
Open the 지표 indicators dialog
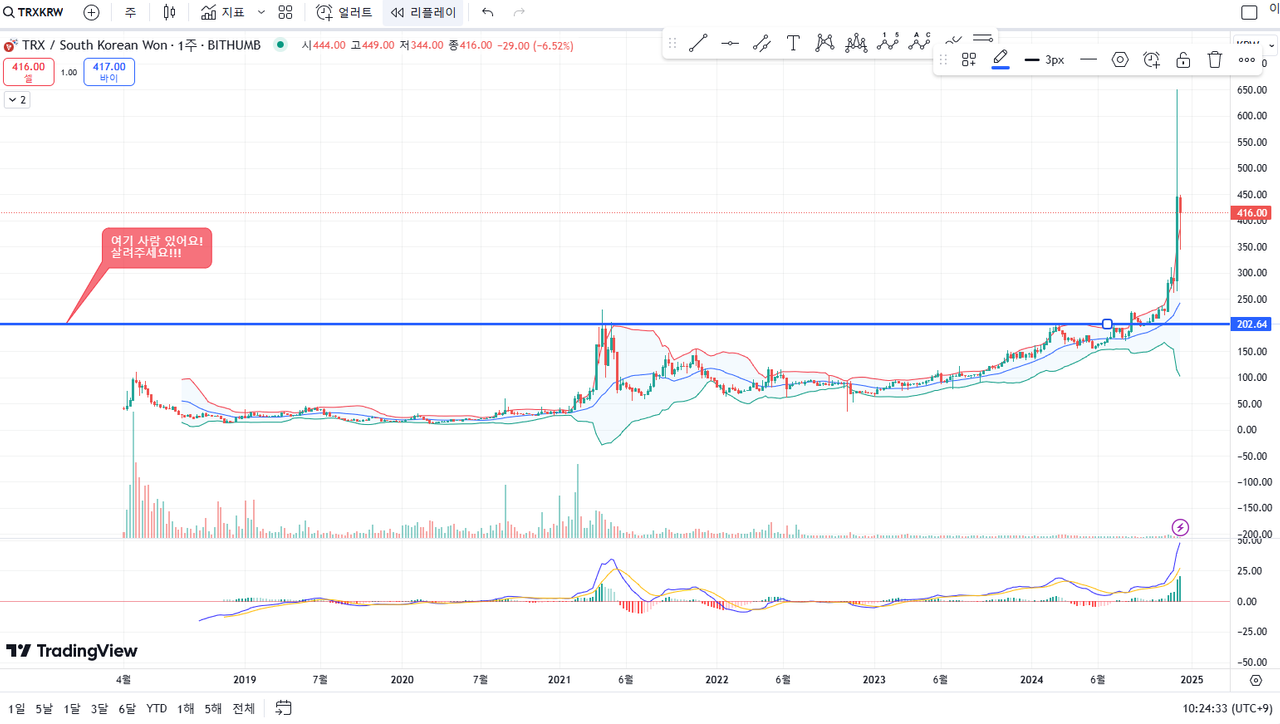(x=223, y=13)
